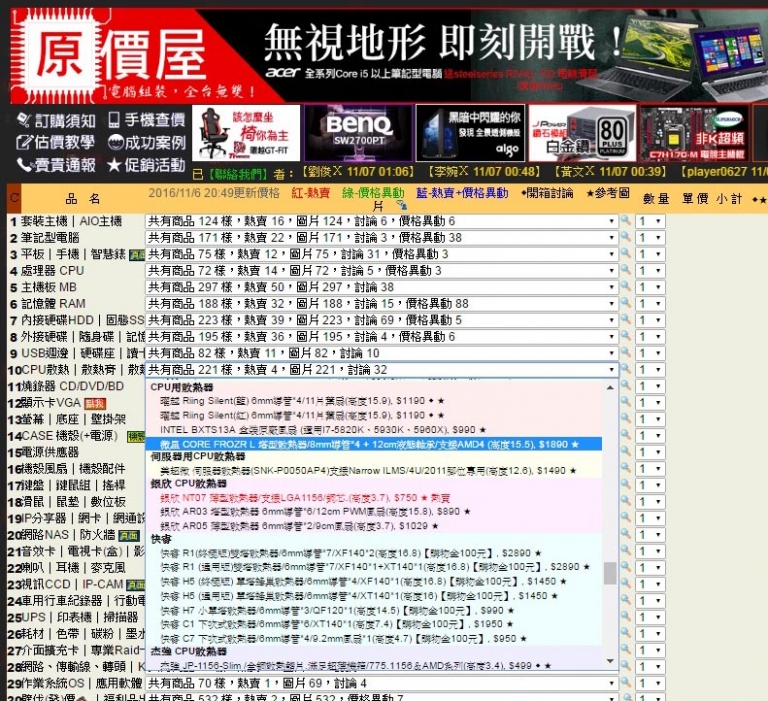This screenshot has height=701, width=768.
Task: Click magnifier icon for 燒錄器 row
Action: [x=625, y=386]
